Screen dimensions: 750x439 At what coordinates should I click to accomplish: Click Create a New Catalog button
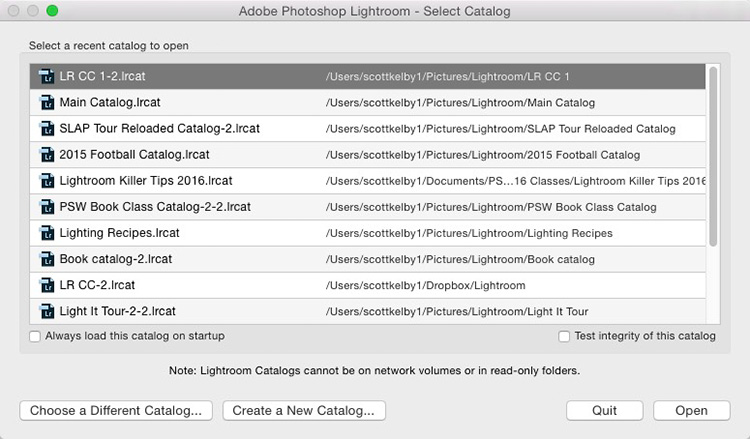pyautogui.click(x=304, y=411)
